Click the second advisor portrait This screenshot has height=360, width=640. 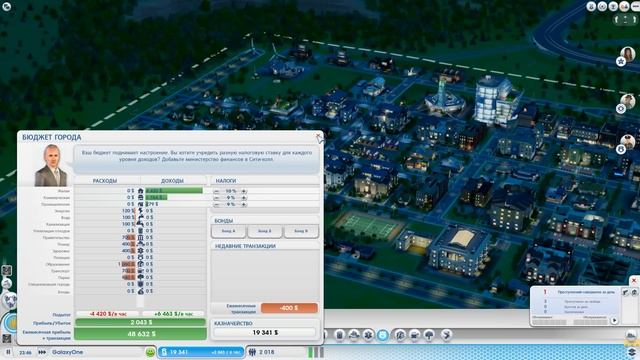coord(627,101)
